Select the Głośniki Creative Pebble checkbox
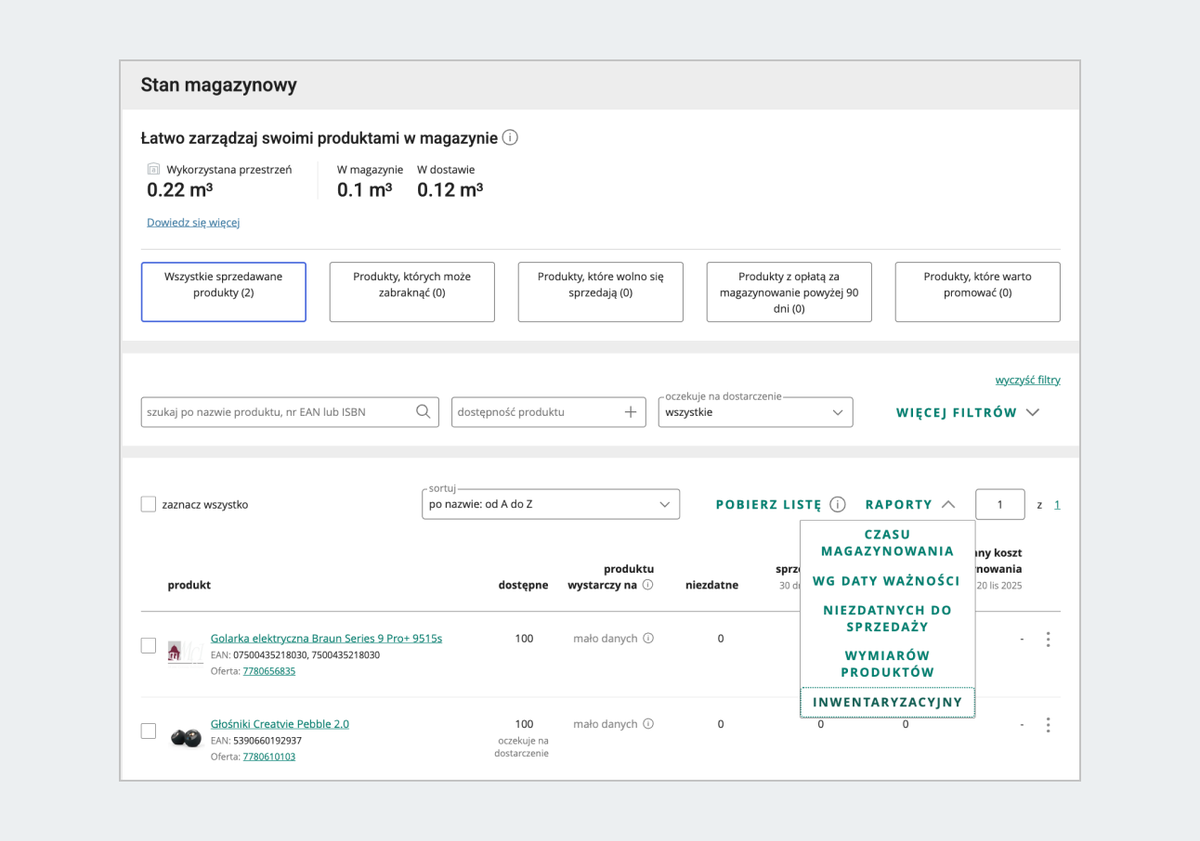Image resolution: width=1200 pixels, height=841 pixels. (x=148, y=731)
